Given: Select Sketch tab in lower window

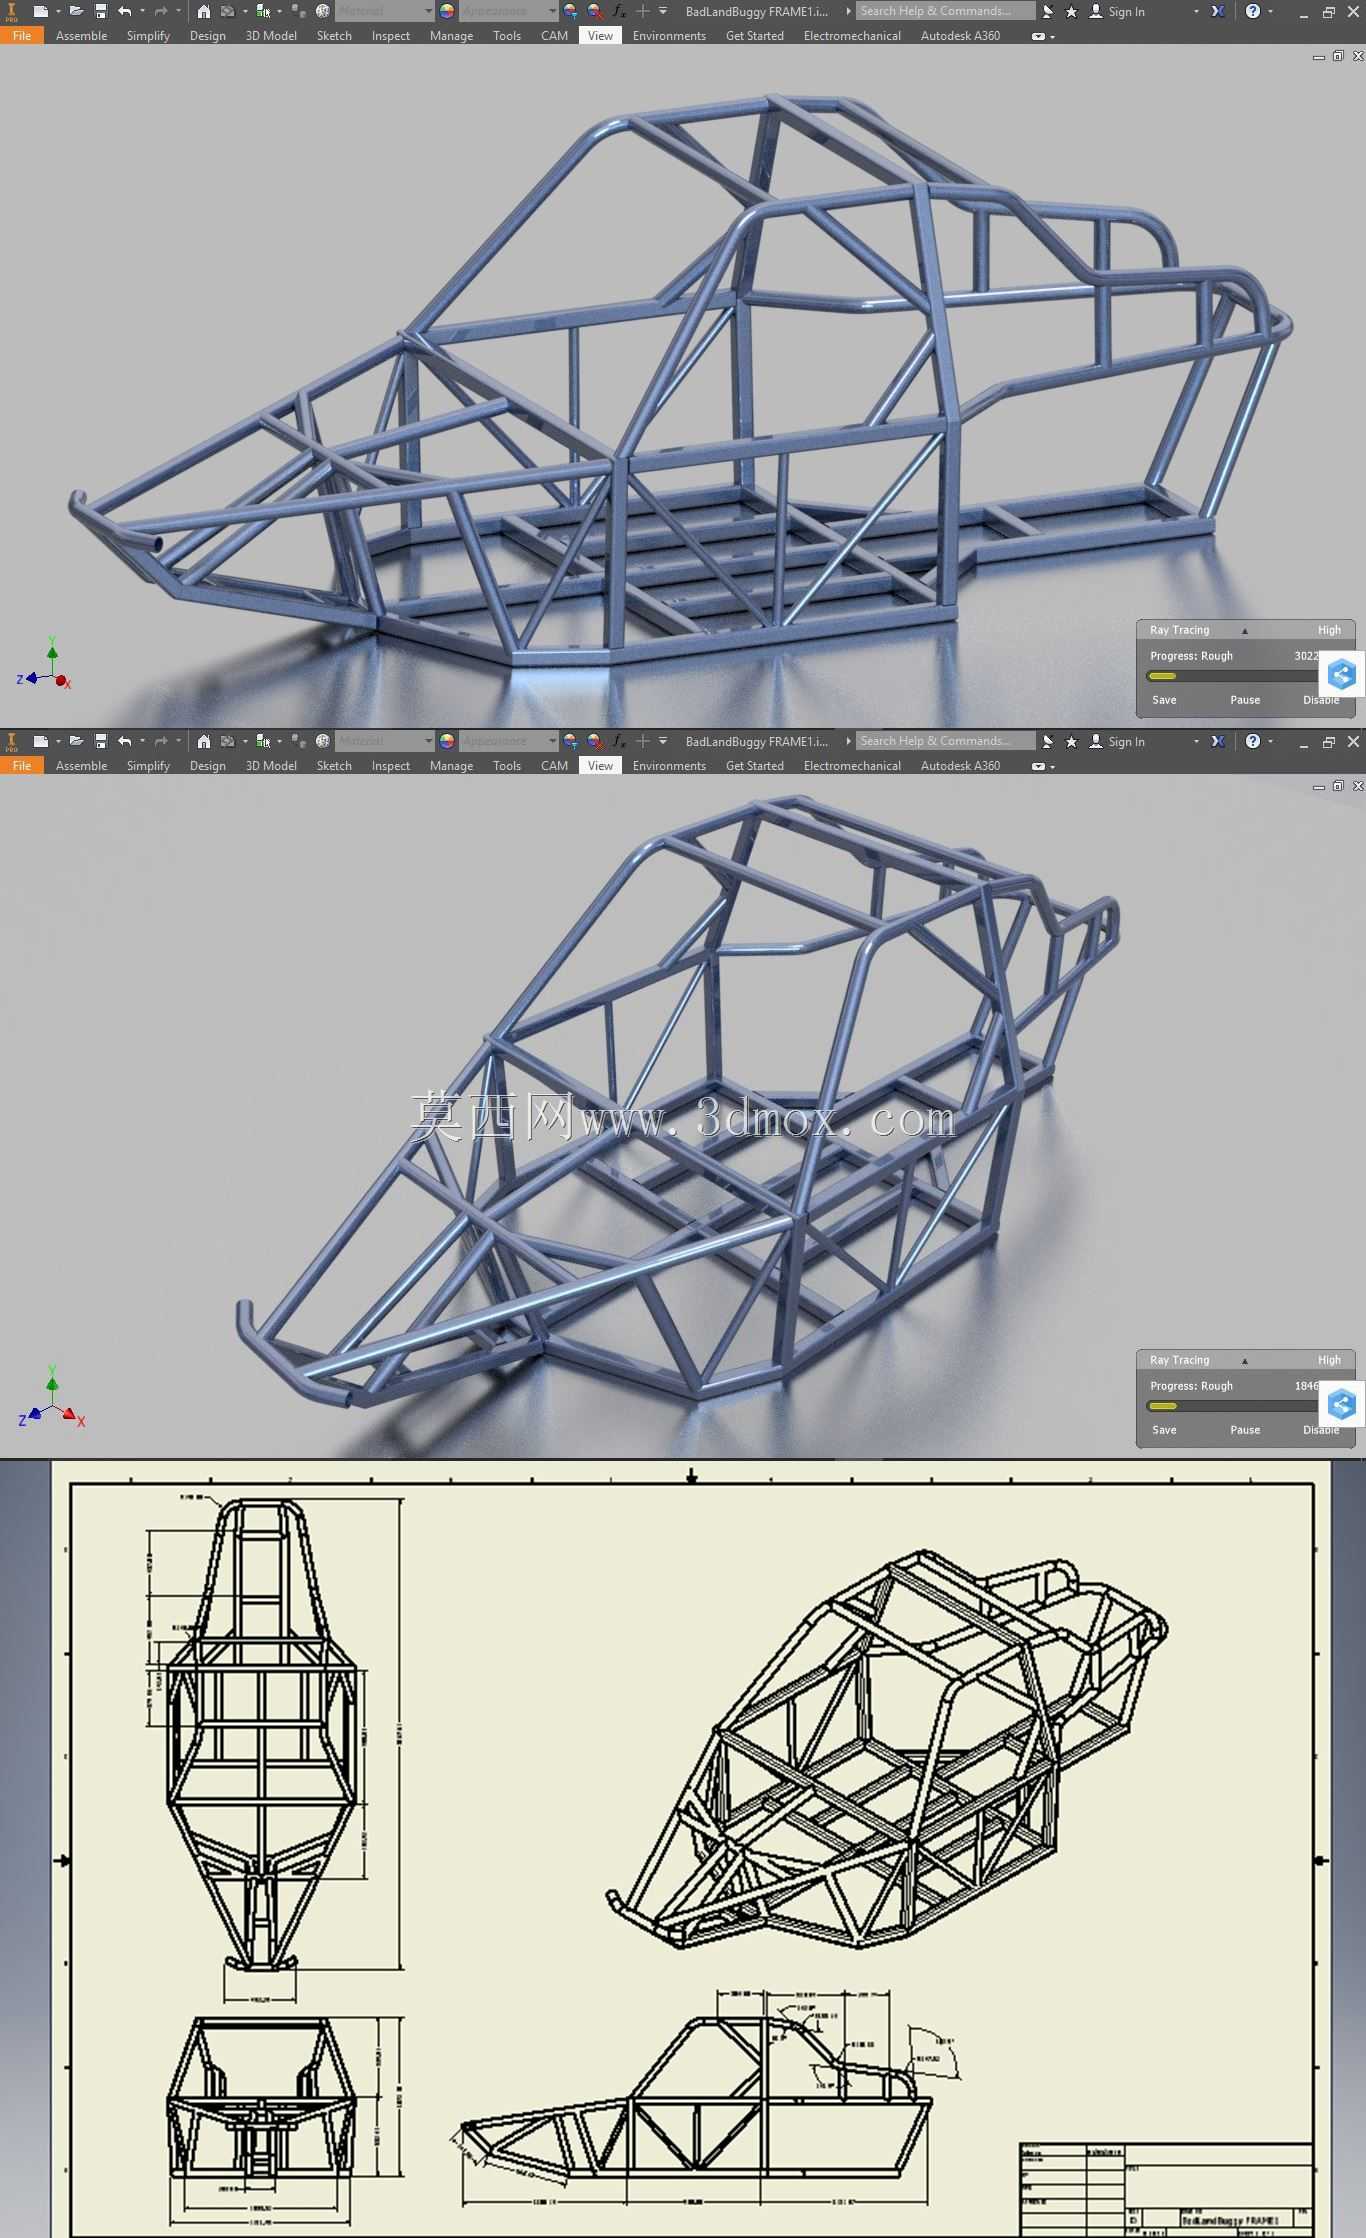Looking at the screenshot, I should pyautogui.click(x=334, y=766).
